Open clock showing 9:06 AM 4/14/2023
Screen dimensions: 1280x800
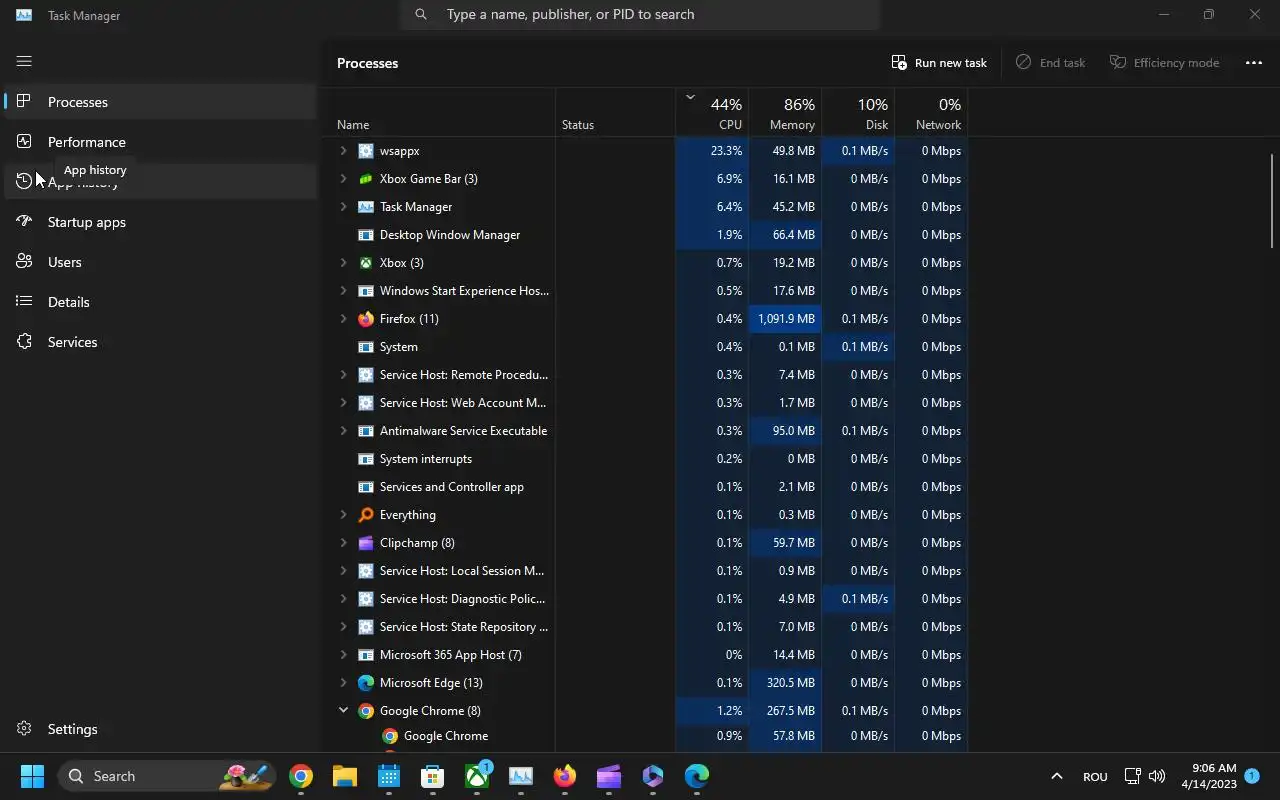(1209, 776)
